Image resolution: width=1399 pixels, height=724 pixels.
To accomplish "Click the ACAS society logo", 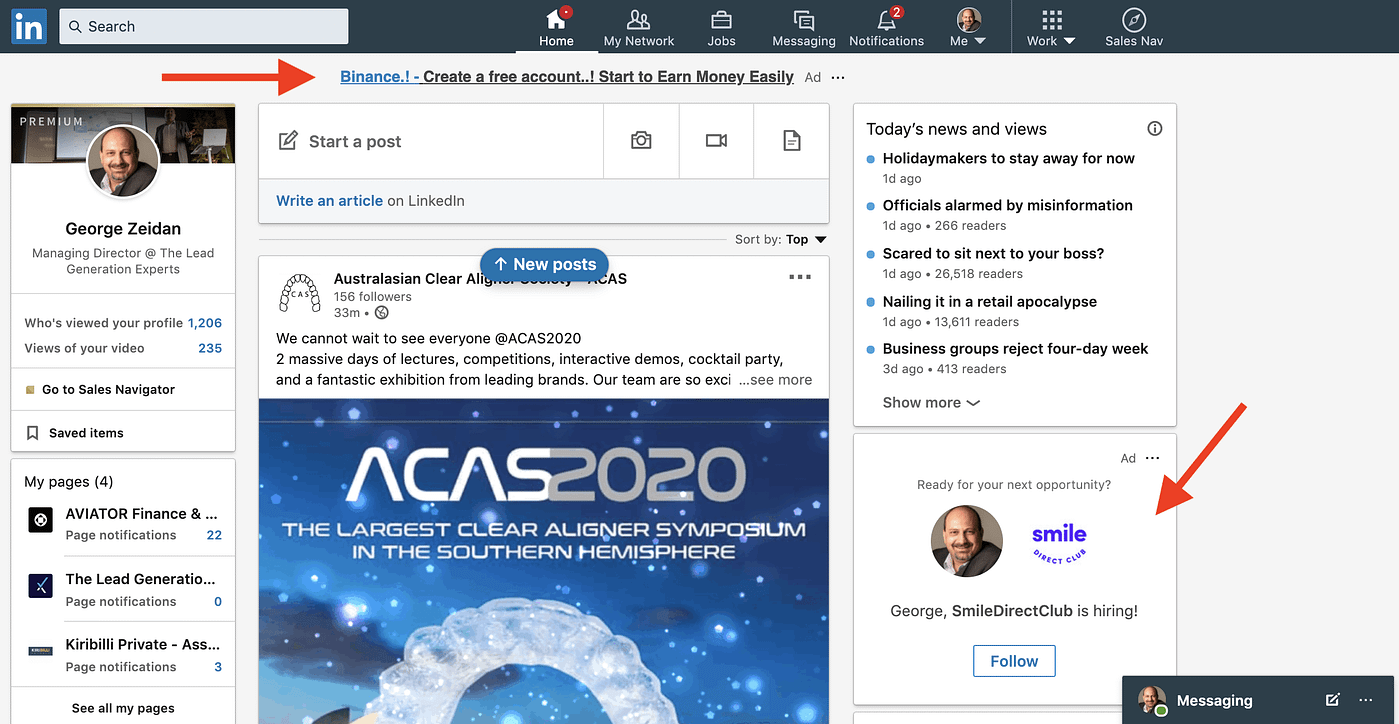I will tap(299, 293).
